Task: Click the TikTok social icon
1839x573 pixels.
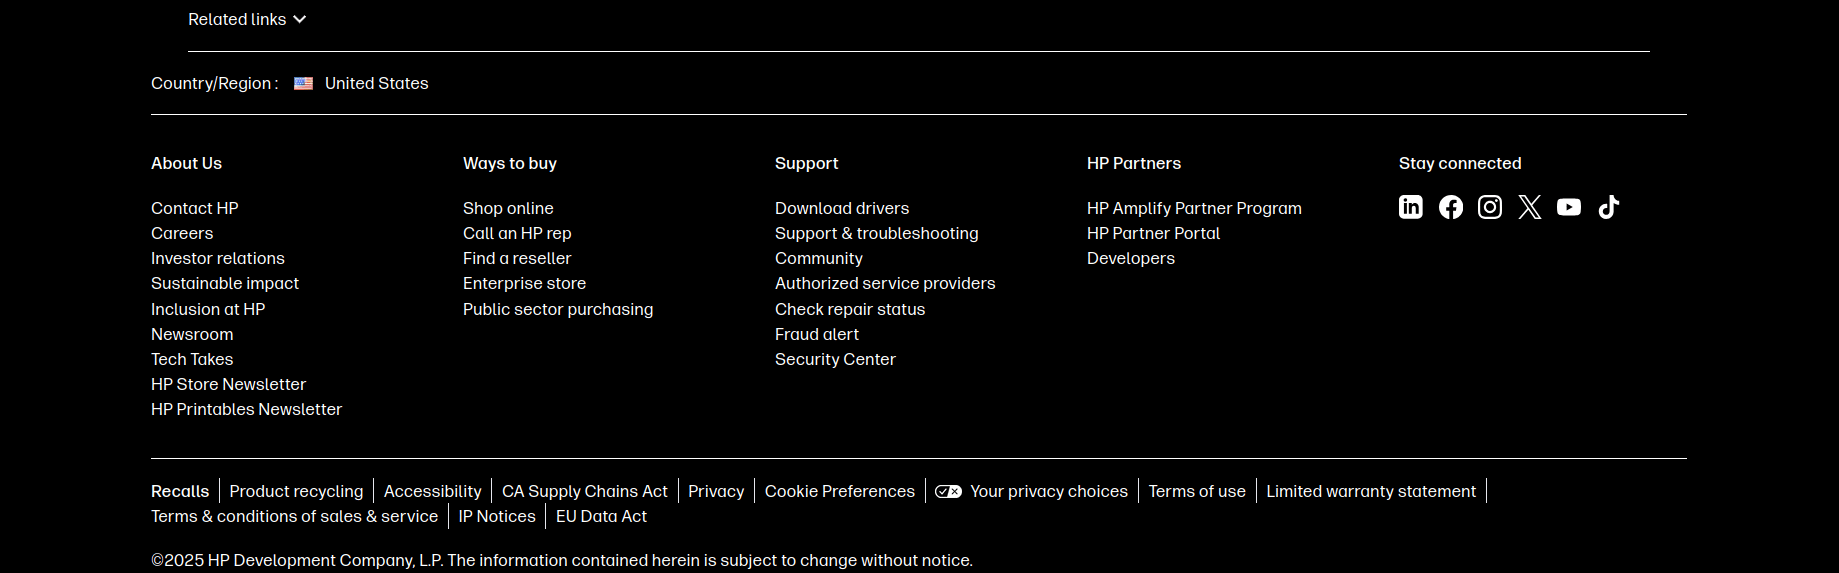Action: pyautogui.click(x=1608, y=207)
